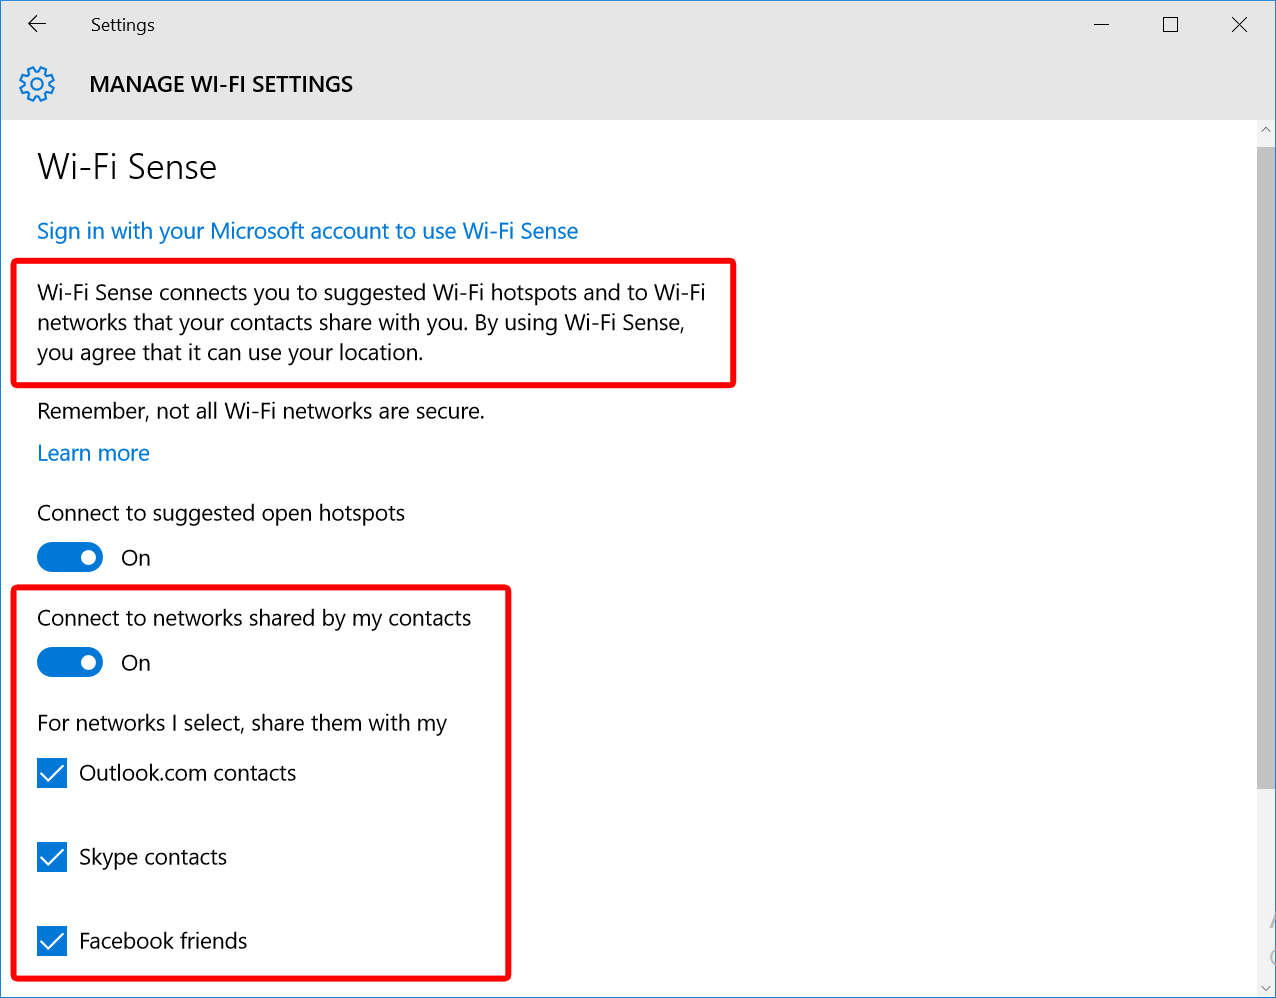Viewport: 1276px width, 998px height.
Task: Click the Wi-Fi Sense description paragraph
Action: click(371, 322)
